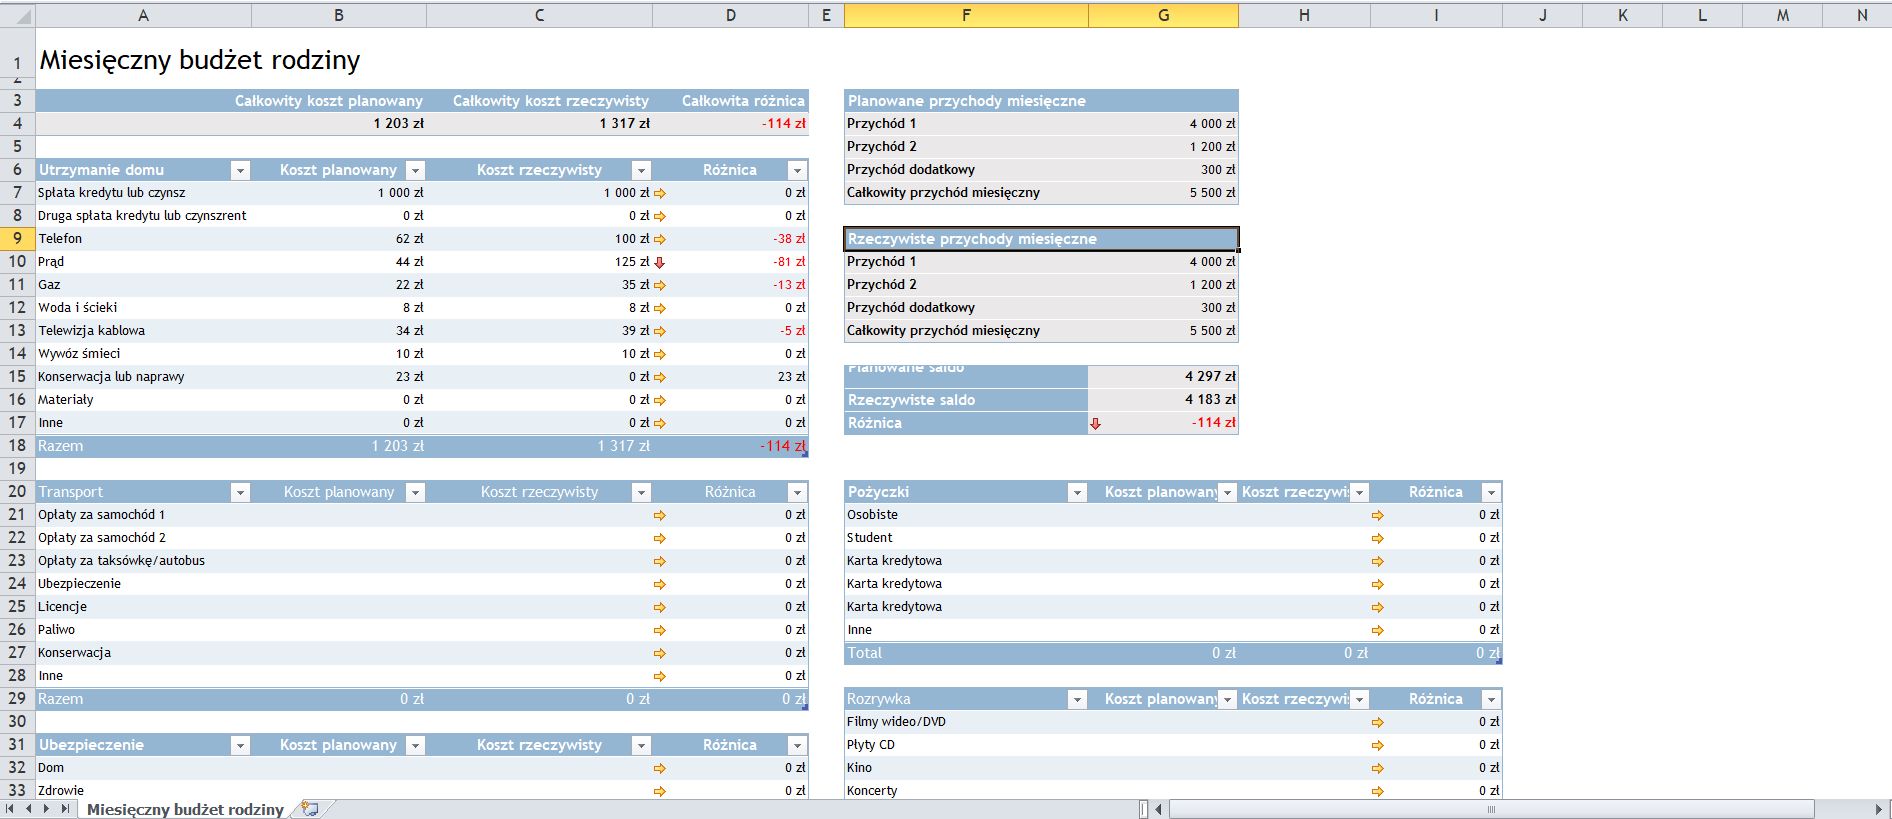Open Różnica filter in Utrzymanie domu table

[797, 170]
